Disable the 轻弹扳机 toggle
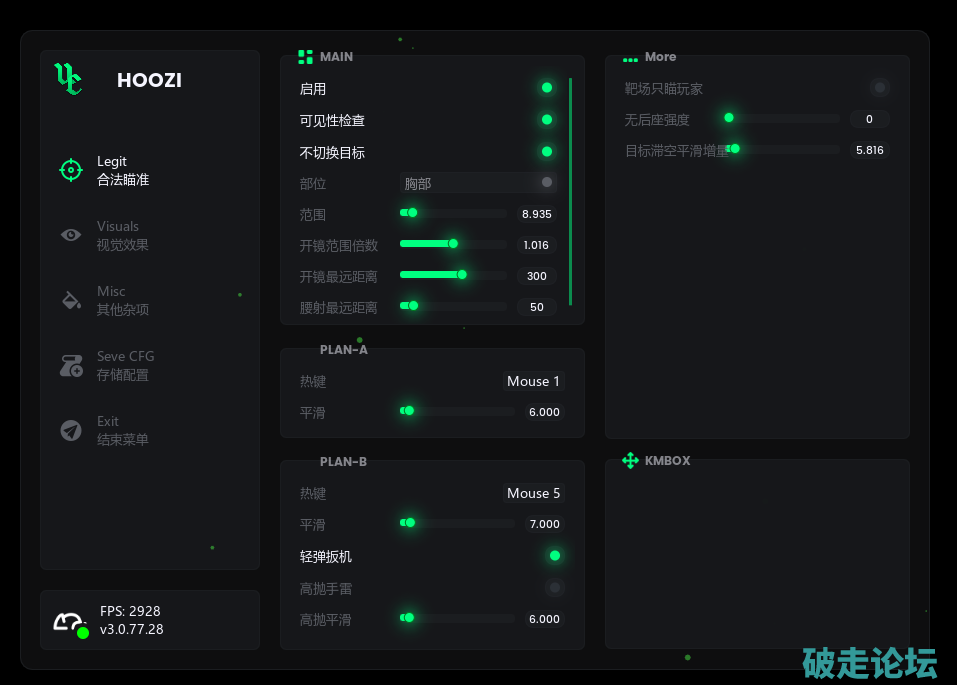Image resolution: width=957 pixels, height=685 pixels. [x=554, y=556]
